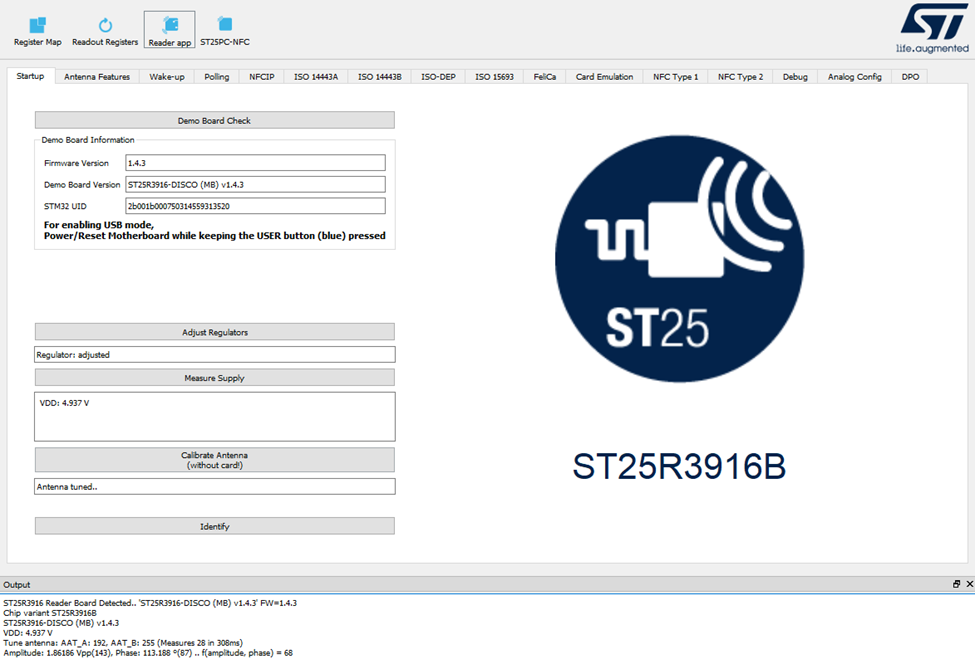Click 'ST25R3916-DISCO (MB) v1.4.3' output log line
The image size is (975, 659).
click(61, 623)
